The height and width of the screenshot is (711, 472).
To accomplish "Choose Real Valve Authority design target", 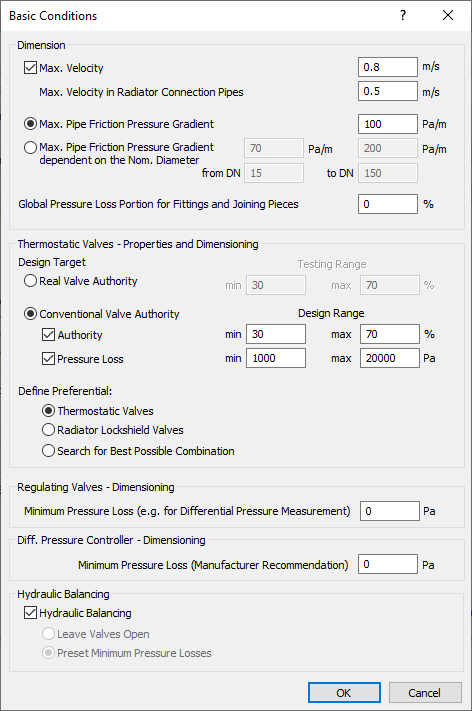I will click(x=30, y=281).
